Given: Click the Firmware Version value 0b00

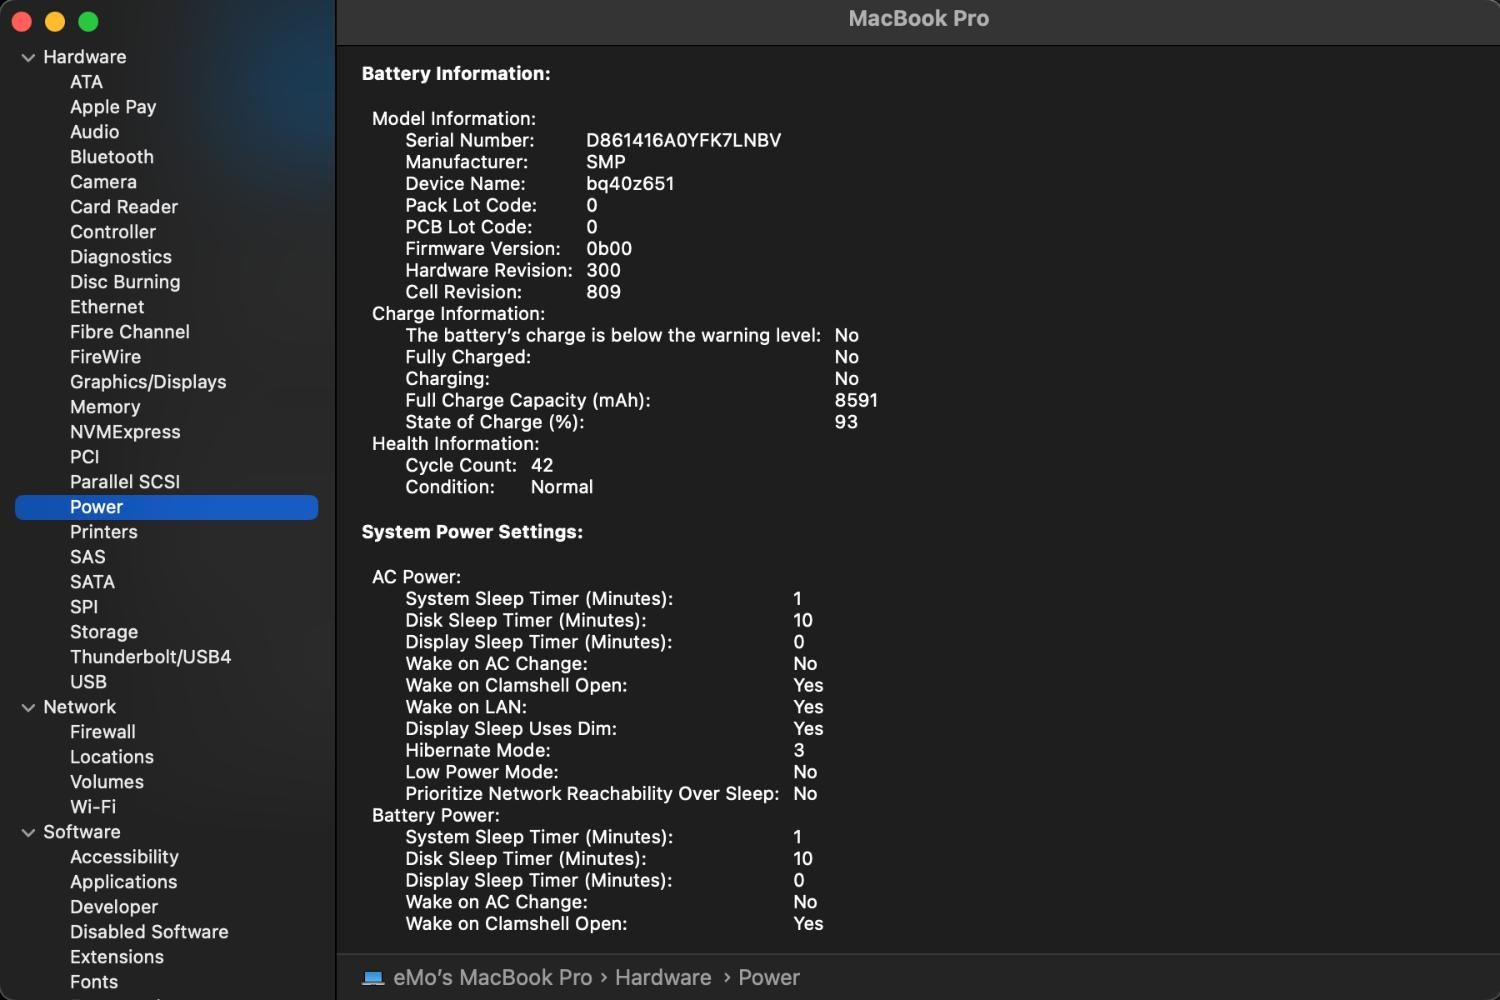Looking at the screenshot, I should tap(609, 249).
